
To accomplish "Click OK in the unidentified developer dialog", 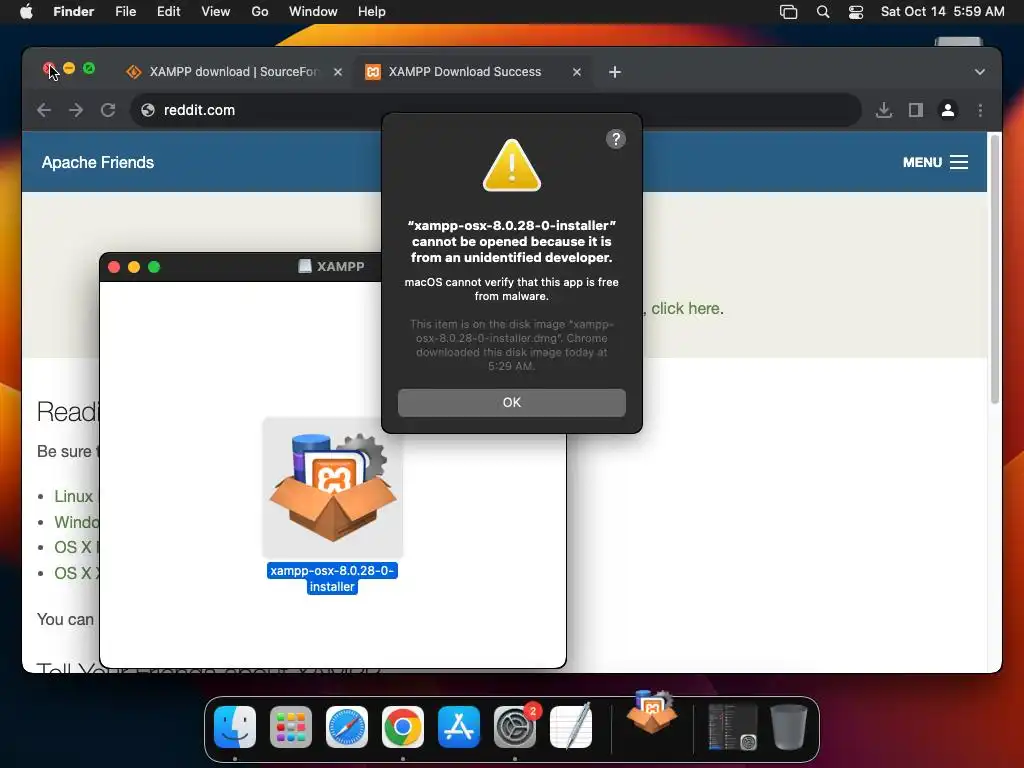I will pyautogui.click(x=511, y=402).
